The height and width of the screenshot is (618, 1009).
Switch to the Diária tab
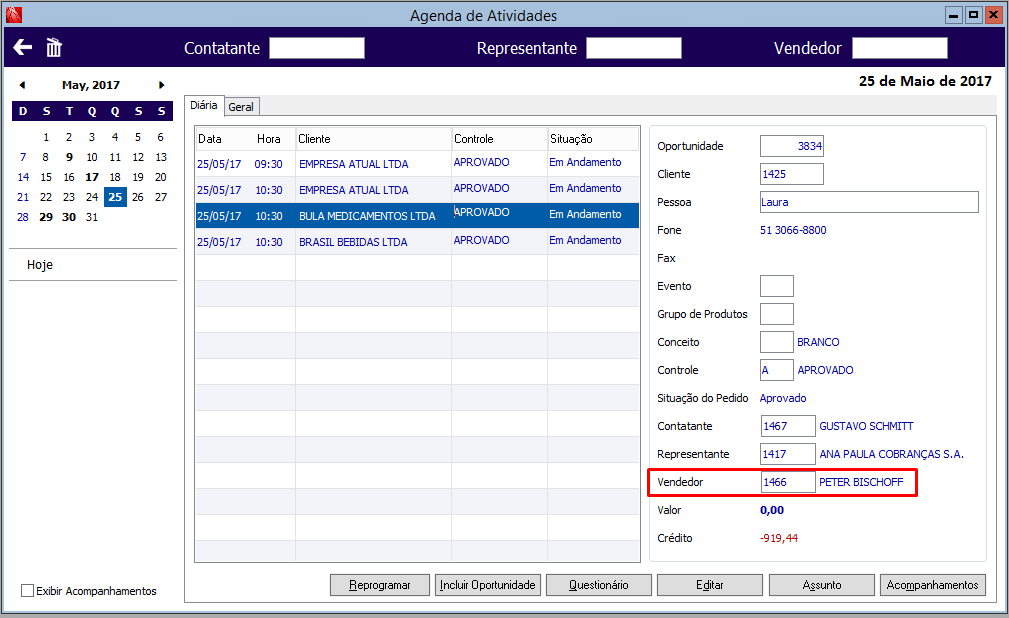click(x=204, y=106)
